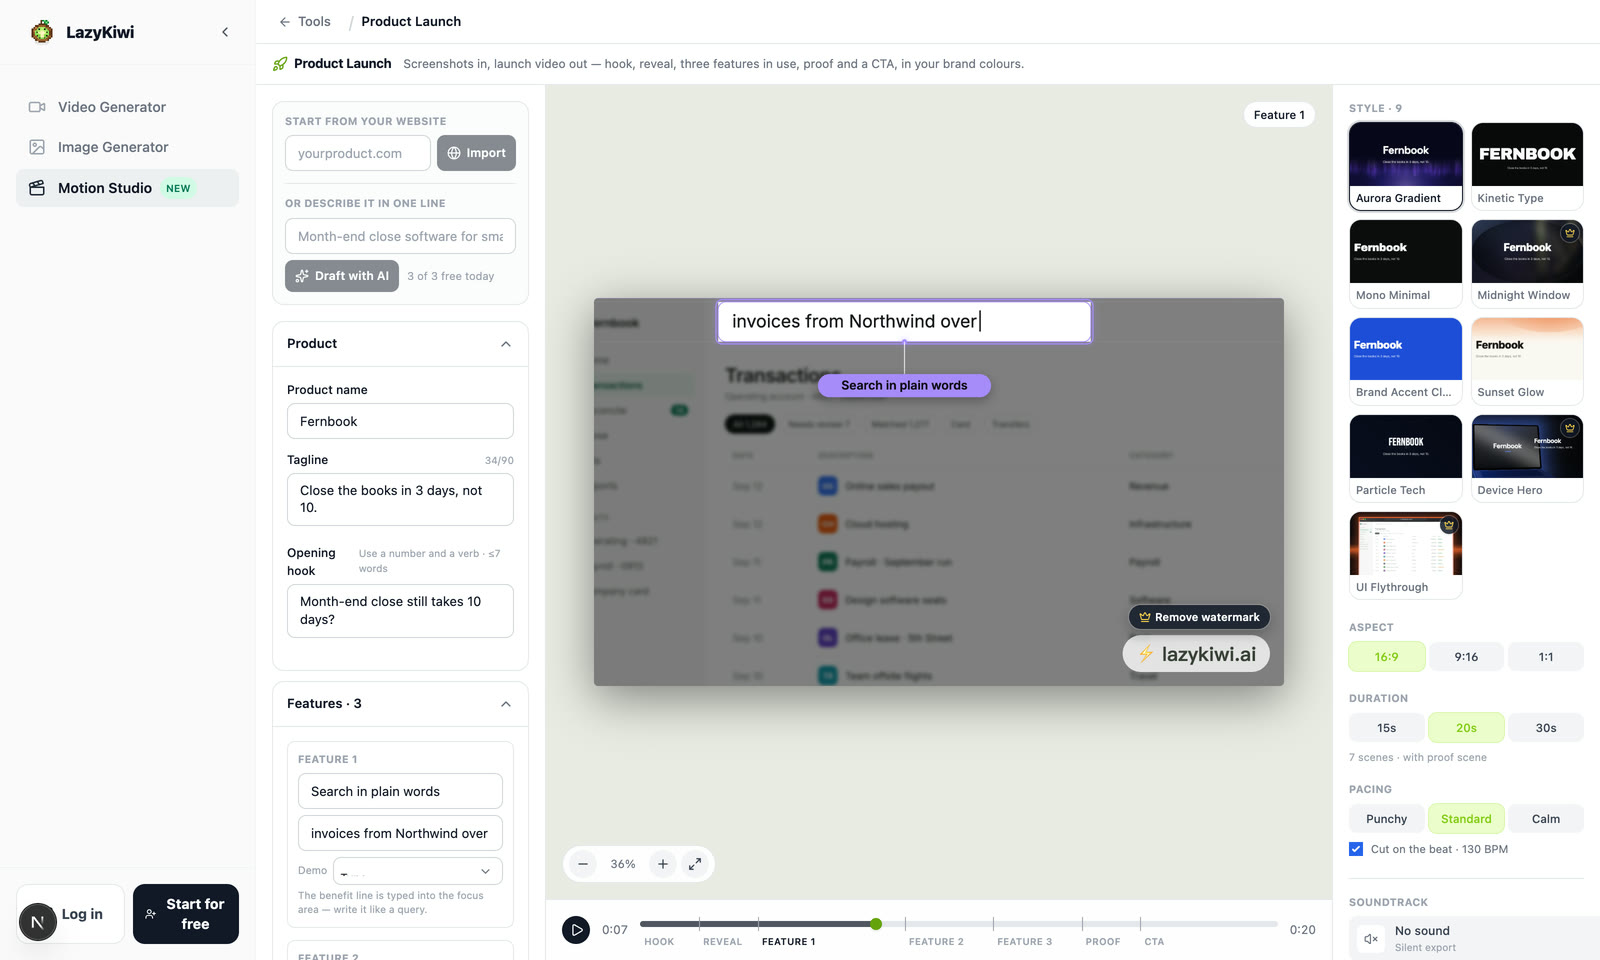Uncheck Cut on the beat checkbox
1600x960 pixels.
pos(1356,849)
